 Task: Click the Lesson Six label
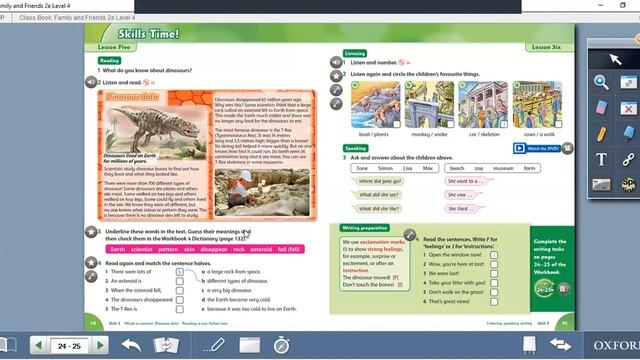coord(547,47)
